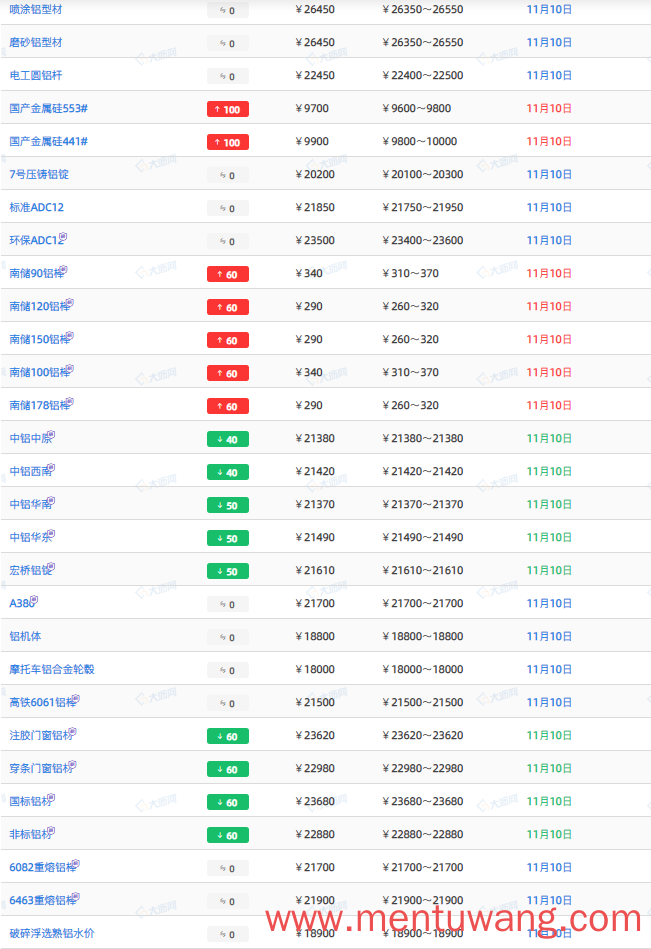
Task: Click the small icon beside 中铝中原
Action: coord(51,435)
